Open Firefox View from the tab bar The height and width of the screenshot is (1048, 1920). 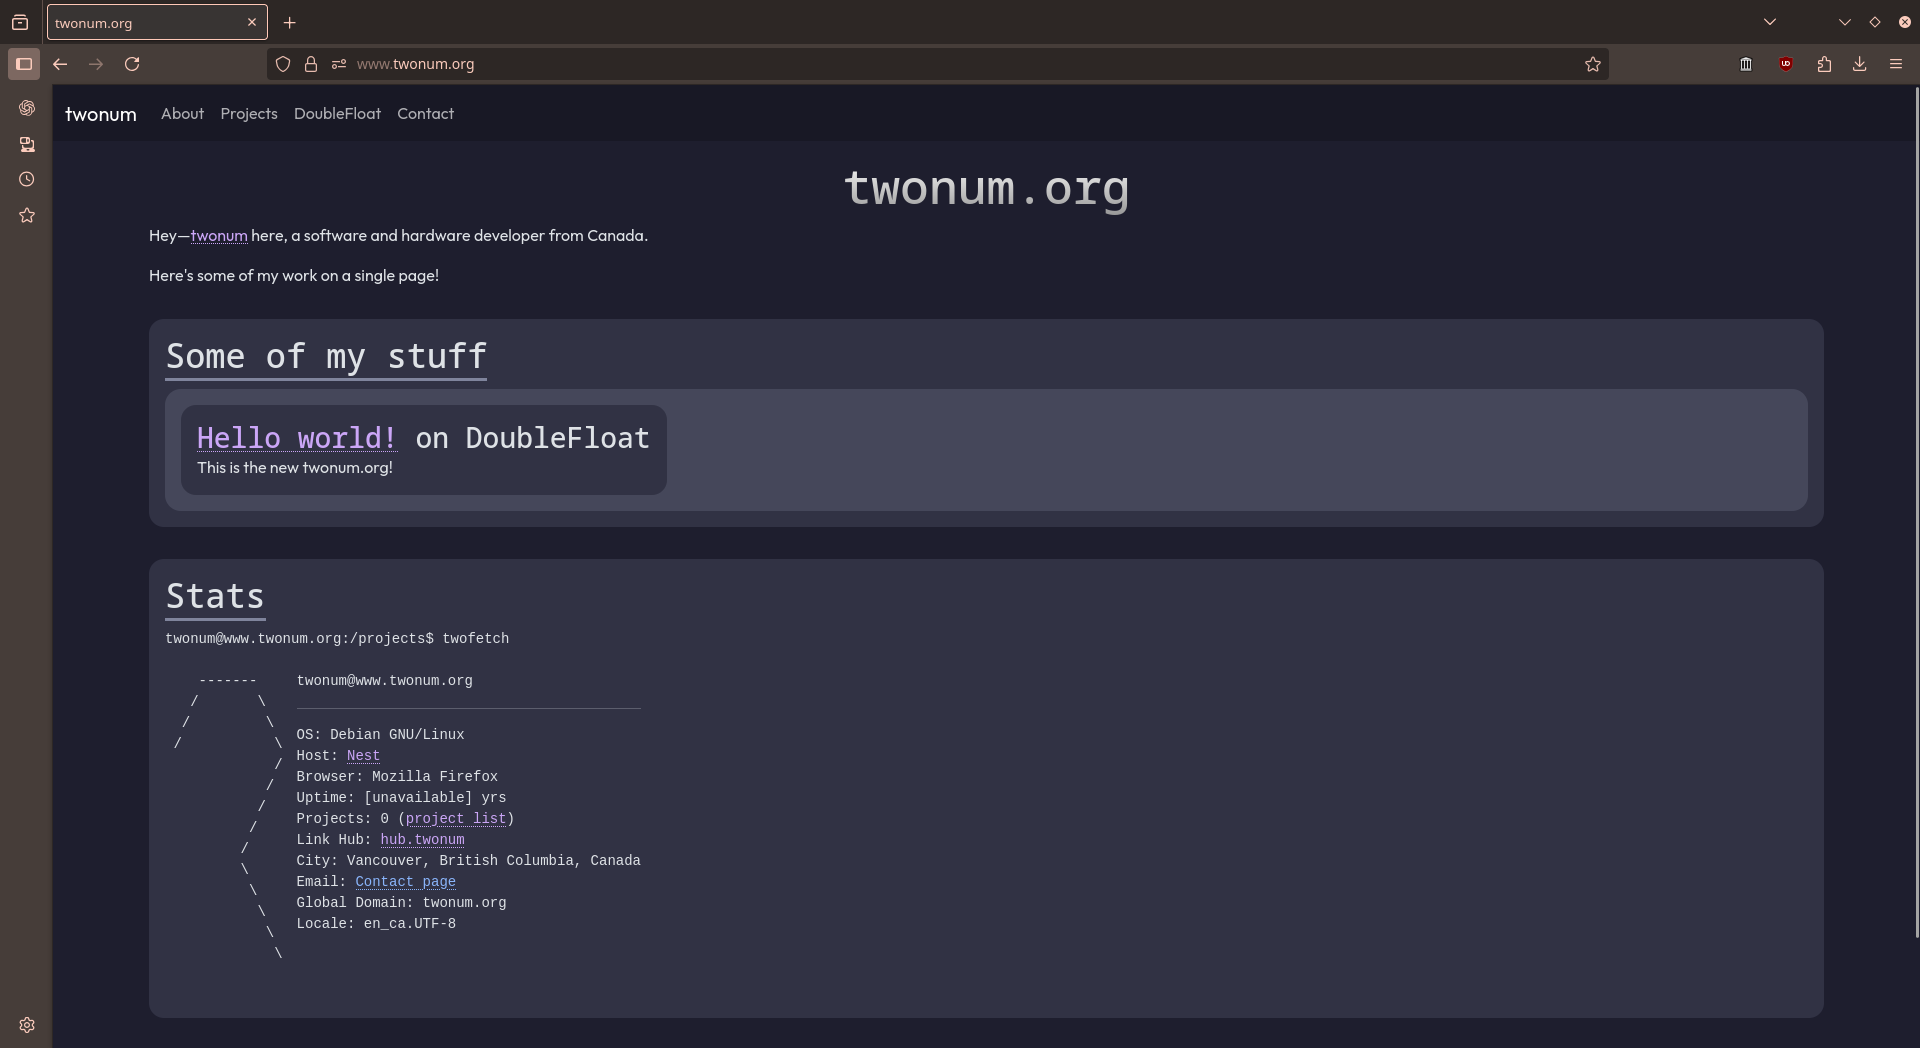click(x=20, y=22)
